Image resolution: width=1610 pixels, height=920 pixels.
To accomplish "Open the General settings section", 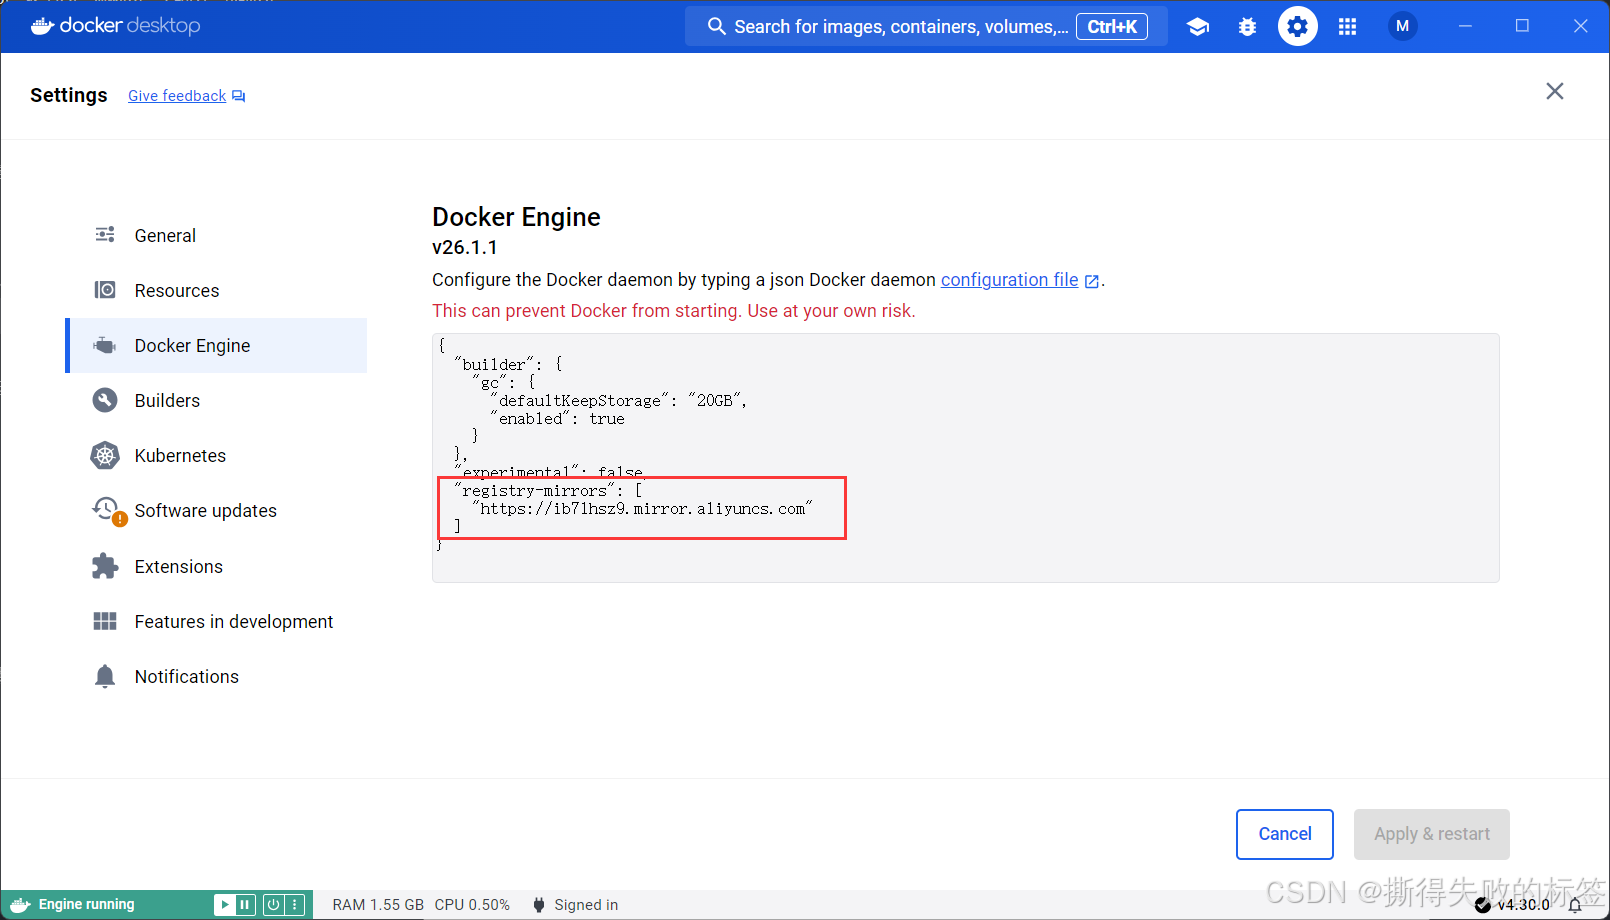I will coord(217,235).
